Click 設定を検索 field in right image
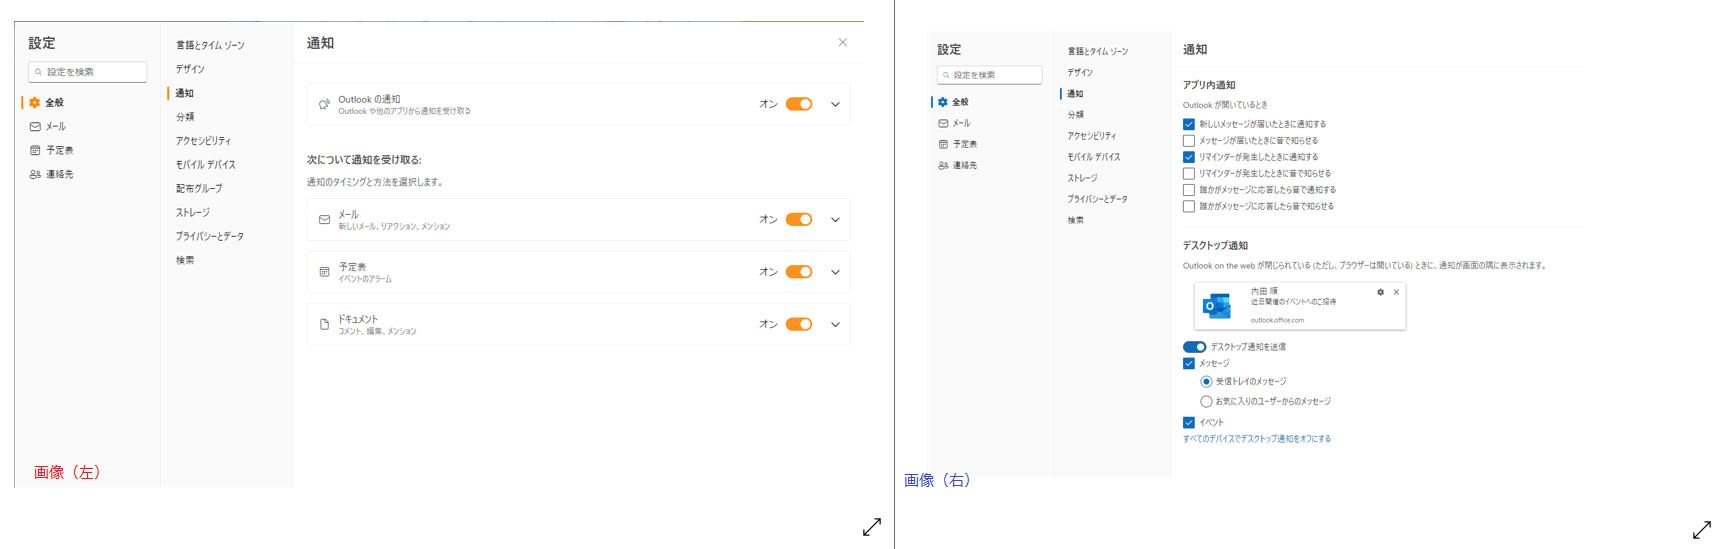 click(989, 75)
